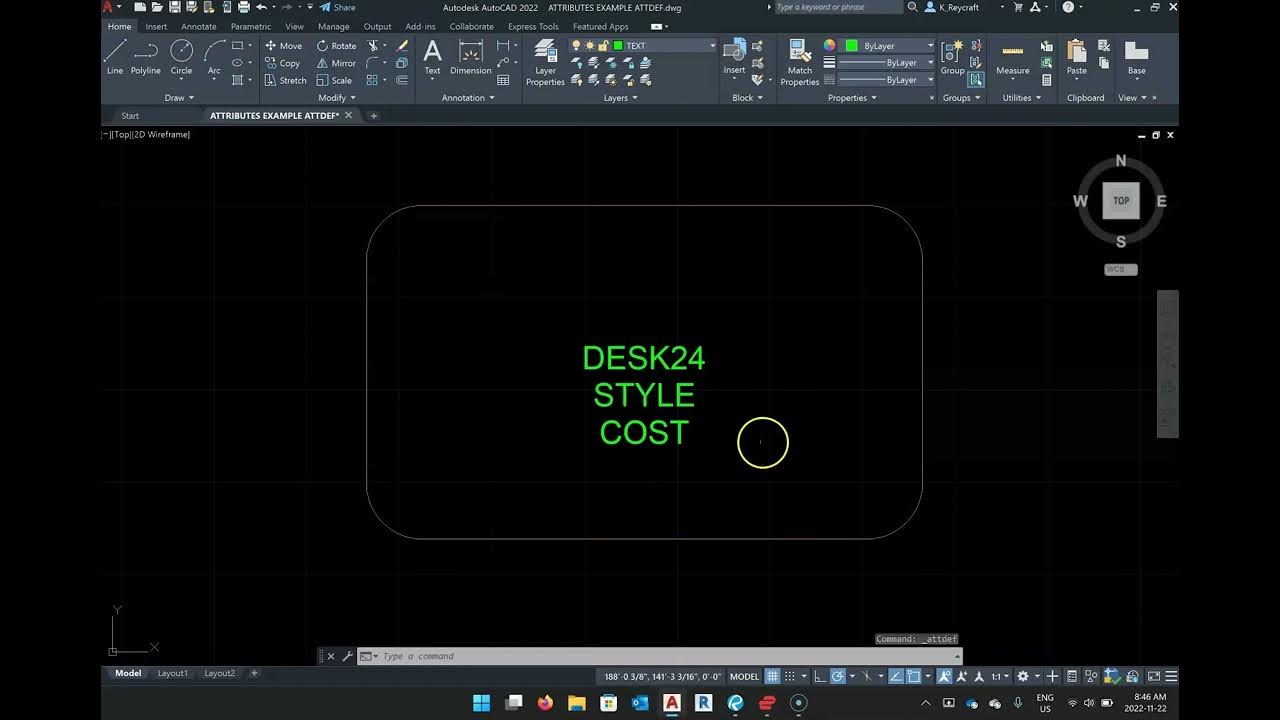Toggle group selection on/off in Groups panel
The height and width of the screenshot is (720, 1280).
[x=976, y=80]
